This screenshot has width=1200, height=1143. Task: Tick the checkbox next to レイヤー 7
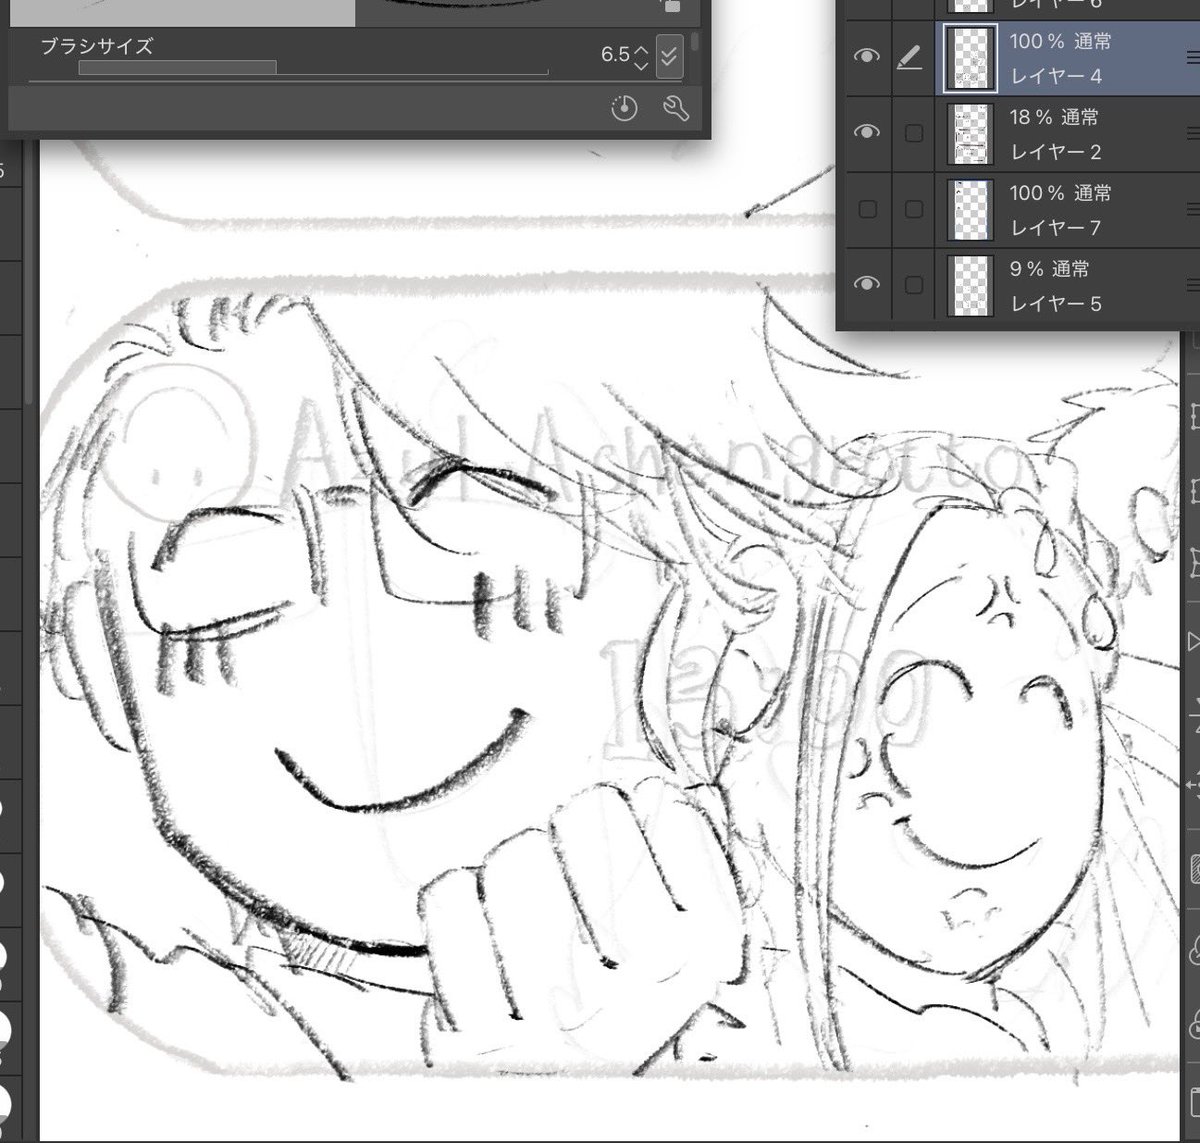tap(913, 209)
